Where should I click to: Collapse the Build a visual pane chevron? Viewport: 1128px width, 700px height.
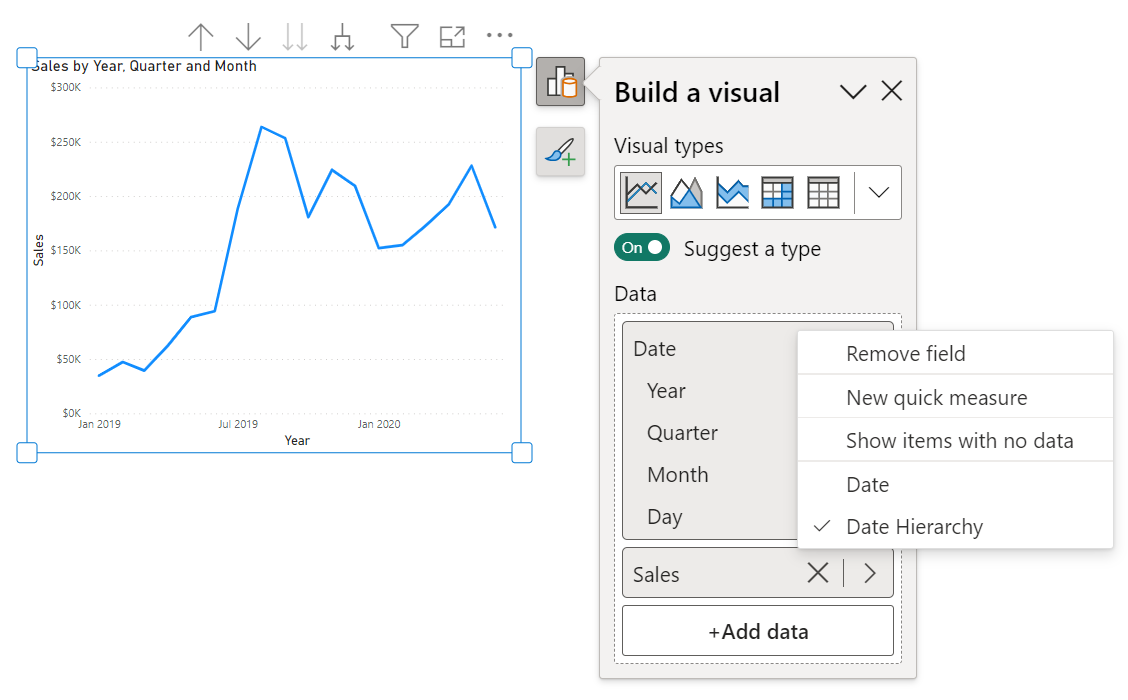point(853,92)
